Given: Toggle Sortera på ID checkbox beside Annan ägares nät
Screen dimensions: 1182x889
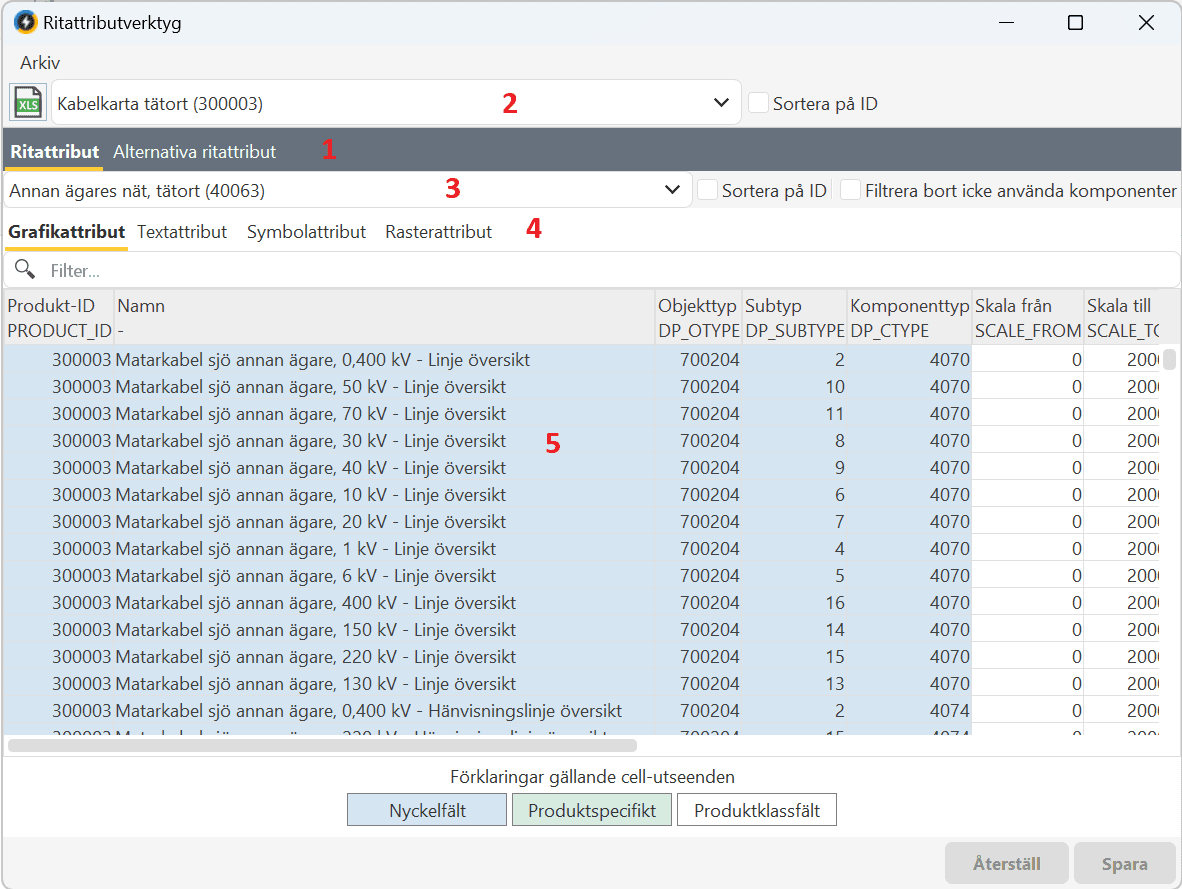Looking at the screenshot, I should tap(707, 190).
